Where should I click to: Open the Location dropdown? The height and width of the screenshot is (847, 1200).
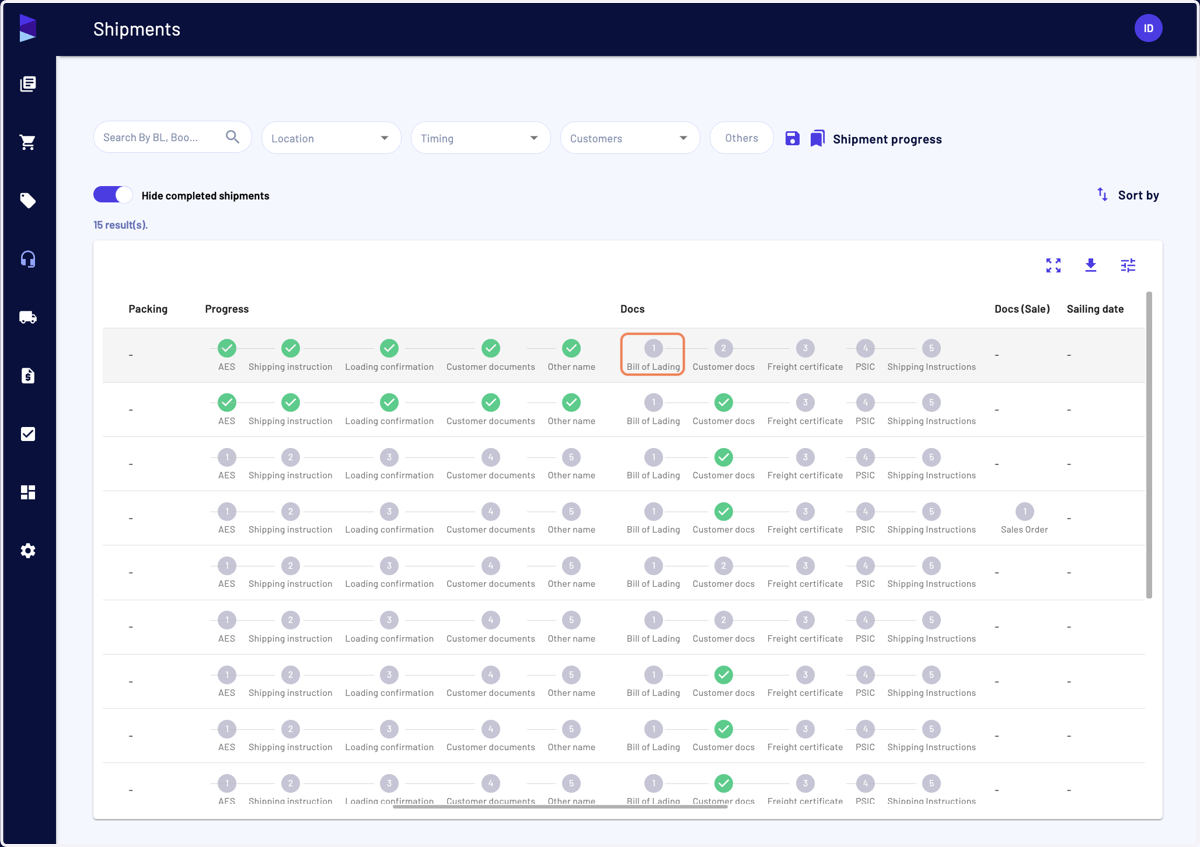331,138
